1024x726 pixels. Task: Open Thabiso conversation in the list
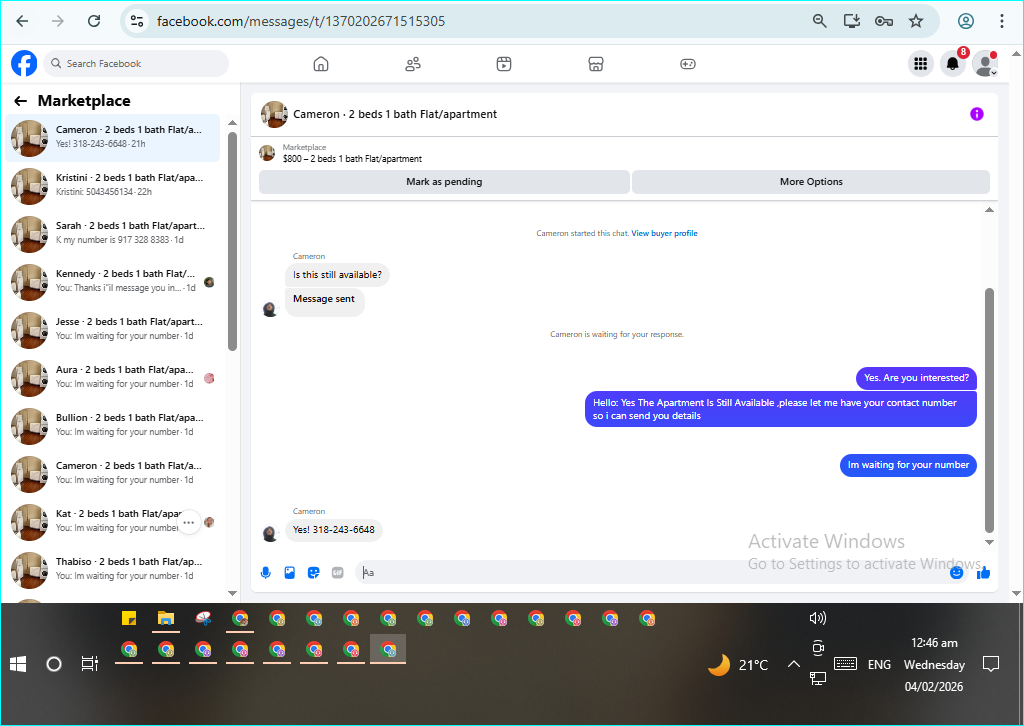point(112,570)
